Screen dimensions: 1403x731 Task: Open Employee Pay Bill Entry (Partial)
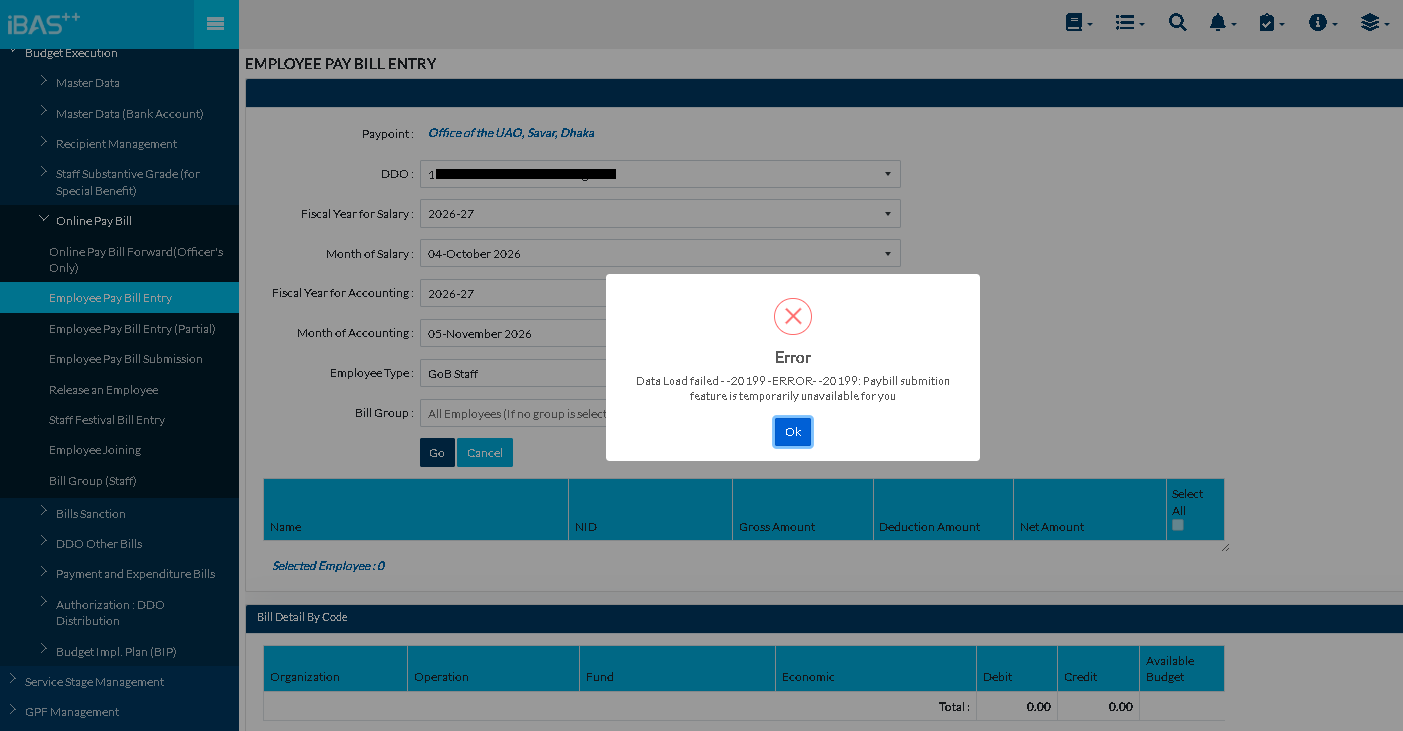(132, 329)
